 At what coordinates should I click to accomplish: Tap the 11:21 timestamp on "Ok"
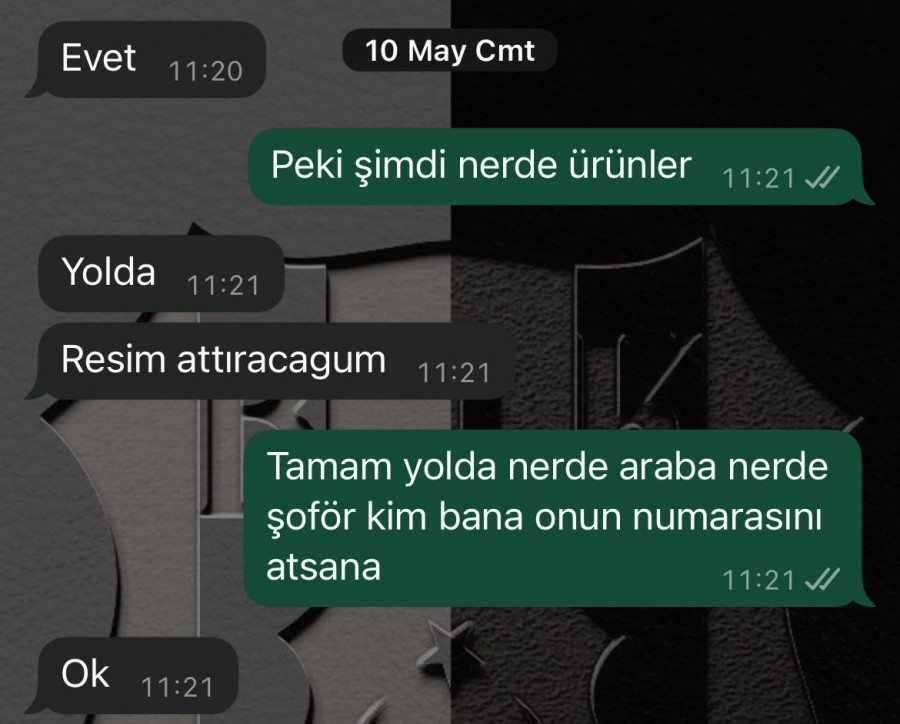tap(177, 687)
